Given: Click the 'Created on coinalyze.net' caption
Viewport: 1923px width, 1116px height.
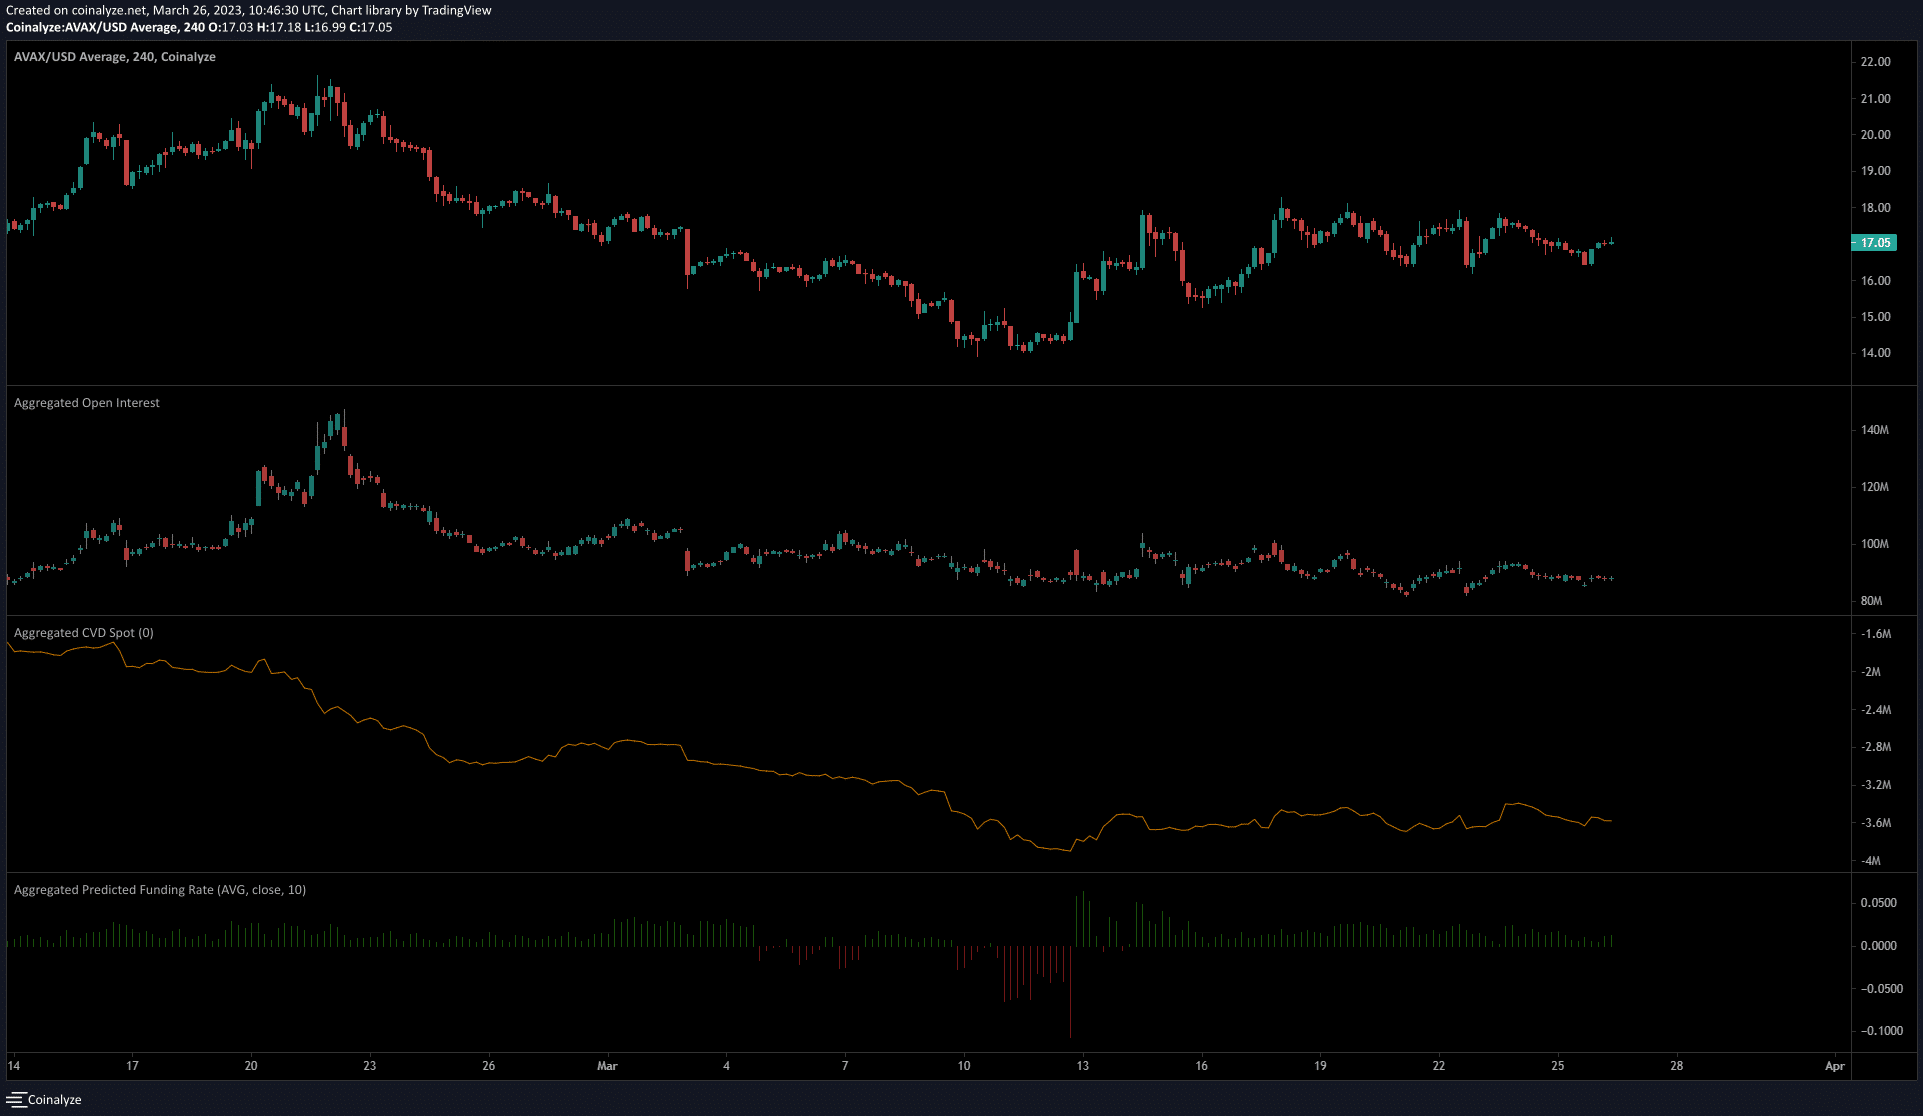Looking at the screenshot, I should coord(249,10).
